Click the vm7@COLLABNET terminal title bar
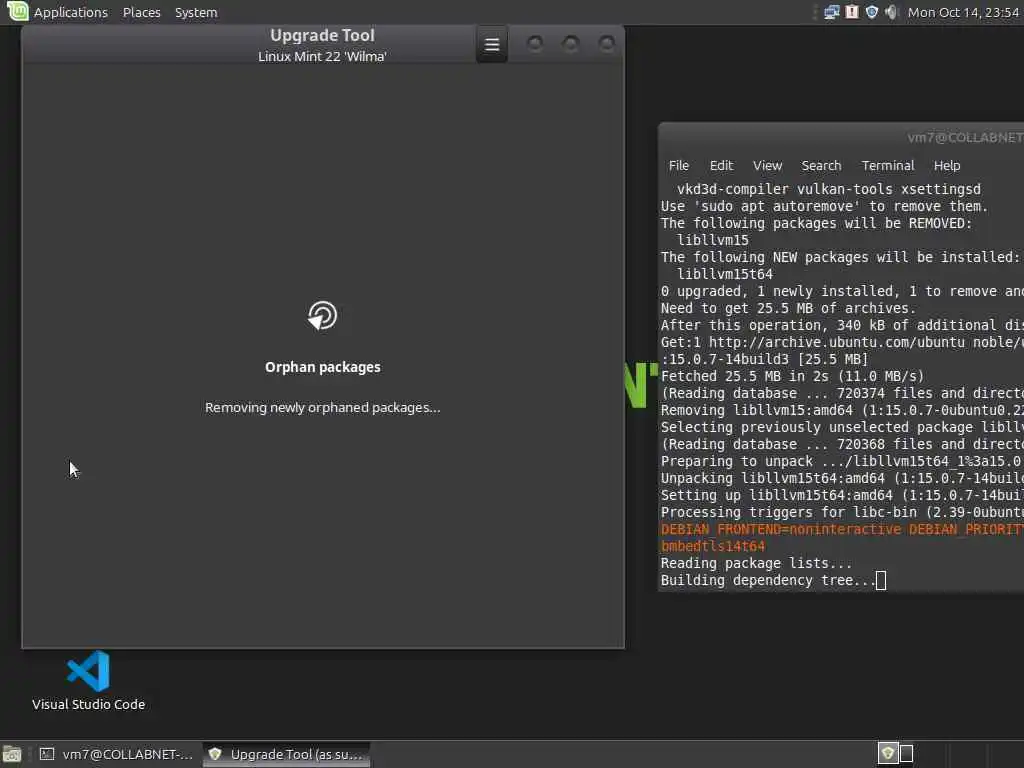This screenshot has height=768, width=1024. (841, 137)
